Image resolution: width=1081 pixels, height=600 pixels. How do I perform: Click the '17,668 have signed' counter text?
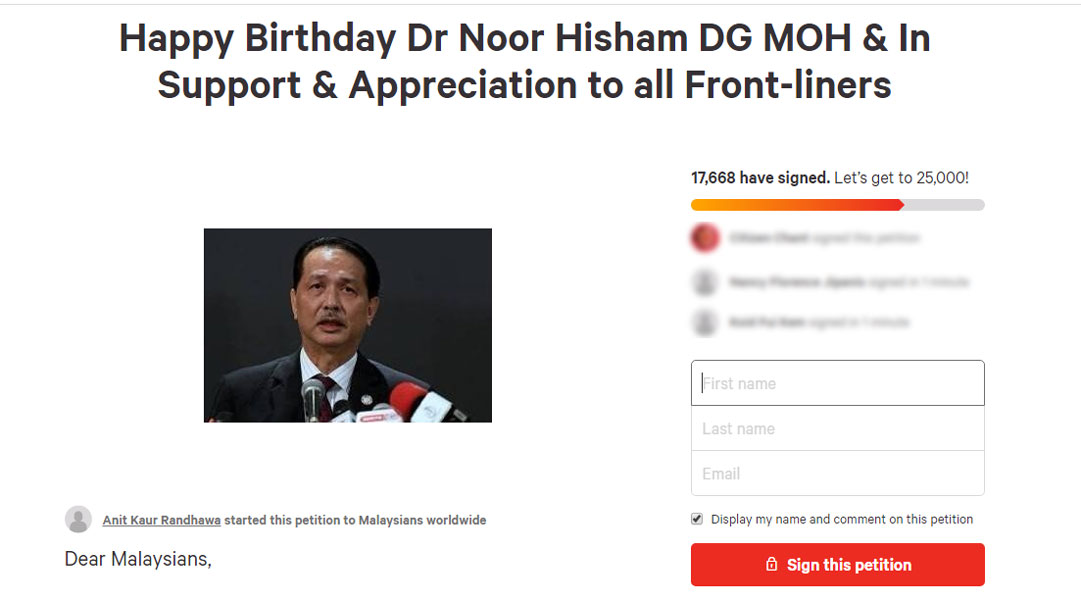tap(760, 178)
